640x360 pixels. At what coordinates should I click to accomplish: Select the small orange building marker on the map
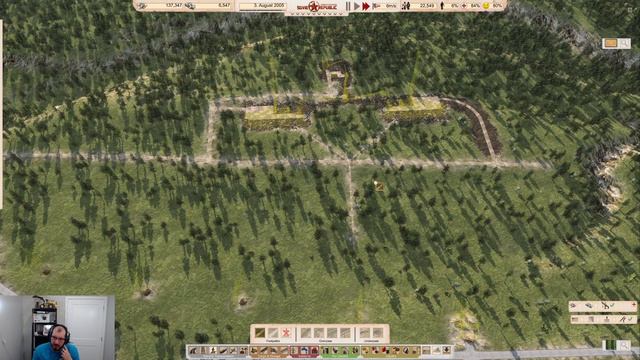(379, 186)
